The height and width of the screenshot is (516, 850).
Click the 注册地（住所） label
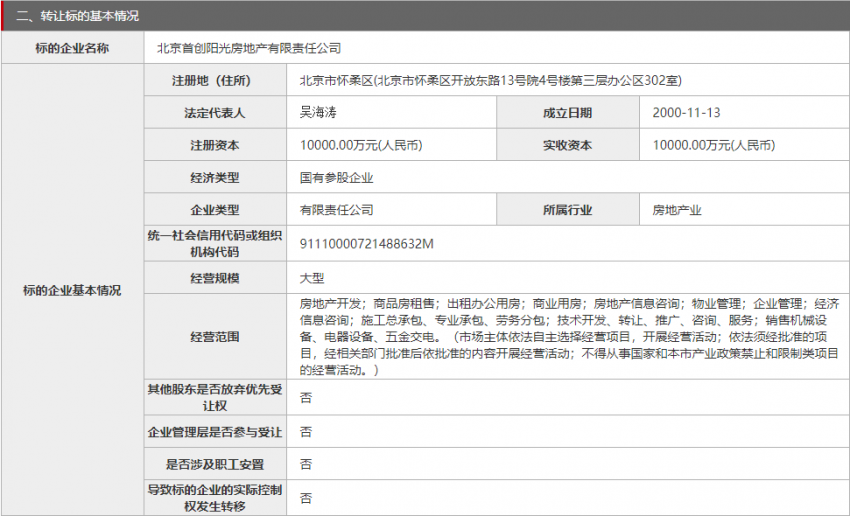pyautogui.click(x=215, y=81)
